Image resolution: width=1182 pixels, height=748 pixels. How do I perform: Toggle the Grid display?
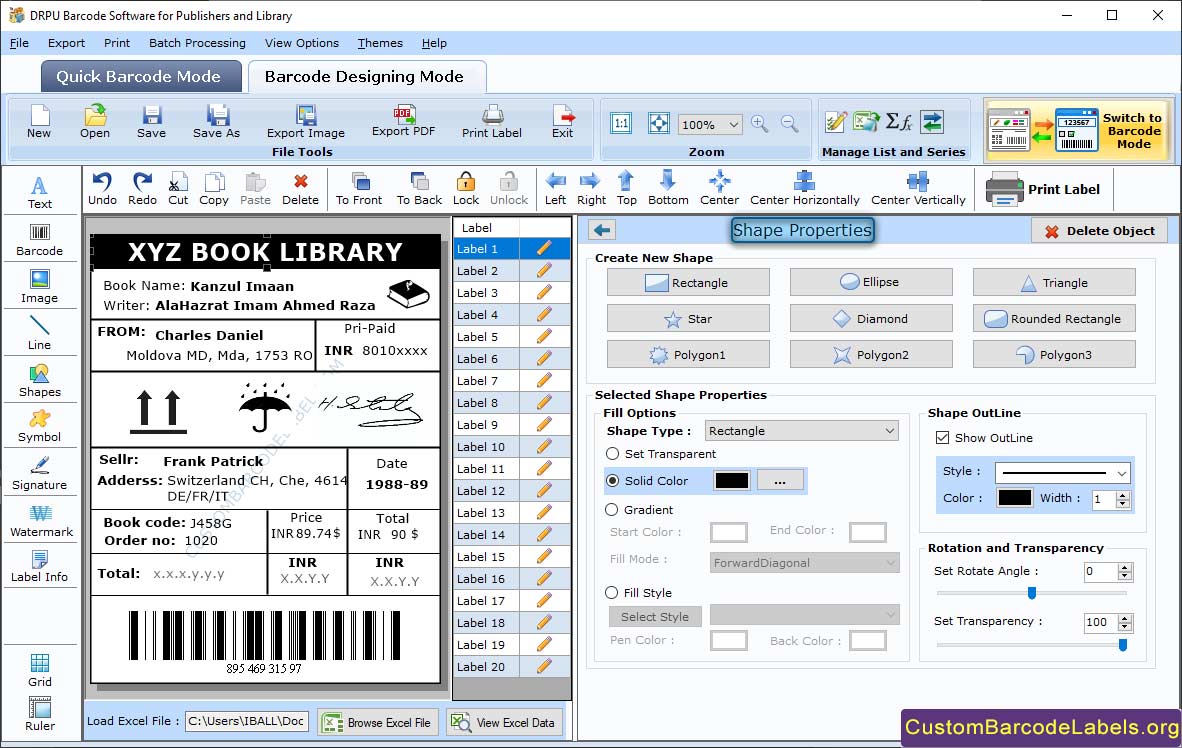[x=39, y=670]
